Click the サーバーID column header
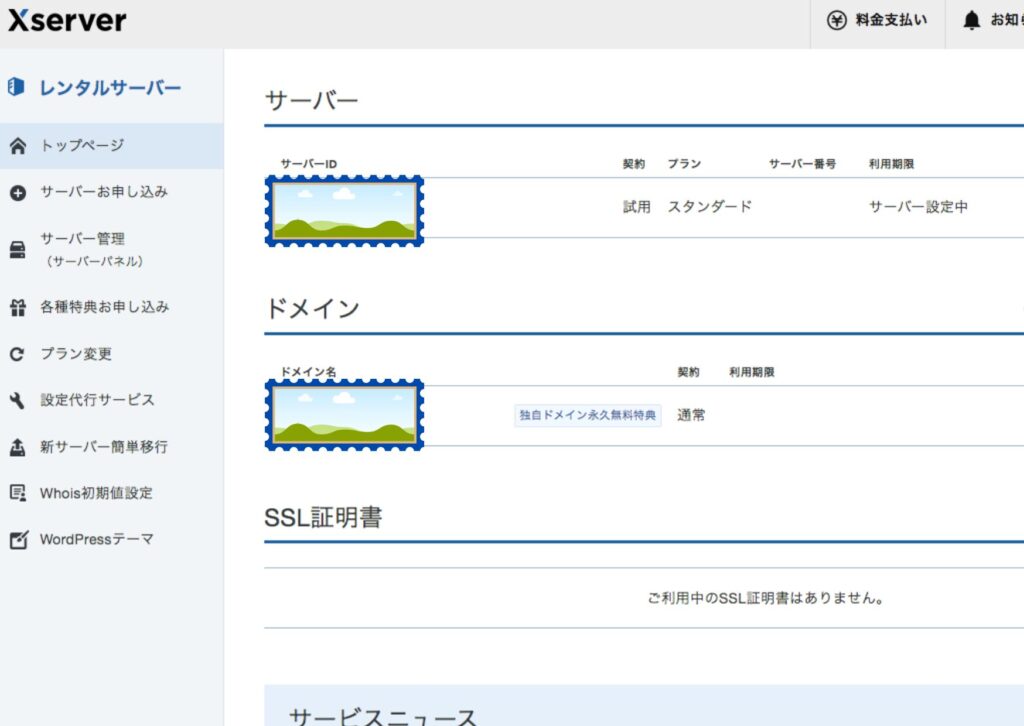 tap(308, 164)
